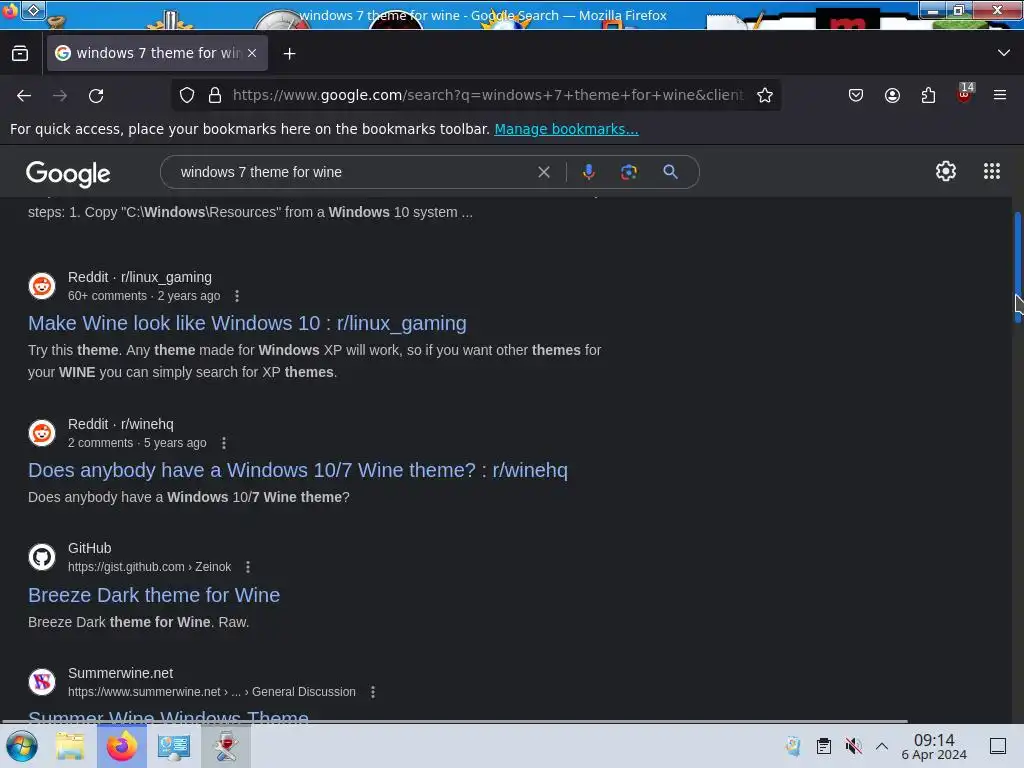The width and height of the screenshot is (1024, 768).
Task: Close the 'windows 7 theme for wine' tab
Action: [252, 53]
